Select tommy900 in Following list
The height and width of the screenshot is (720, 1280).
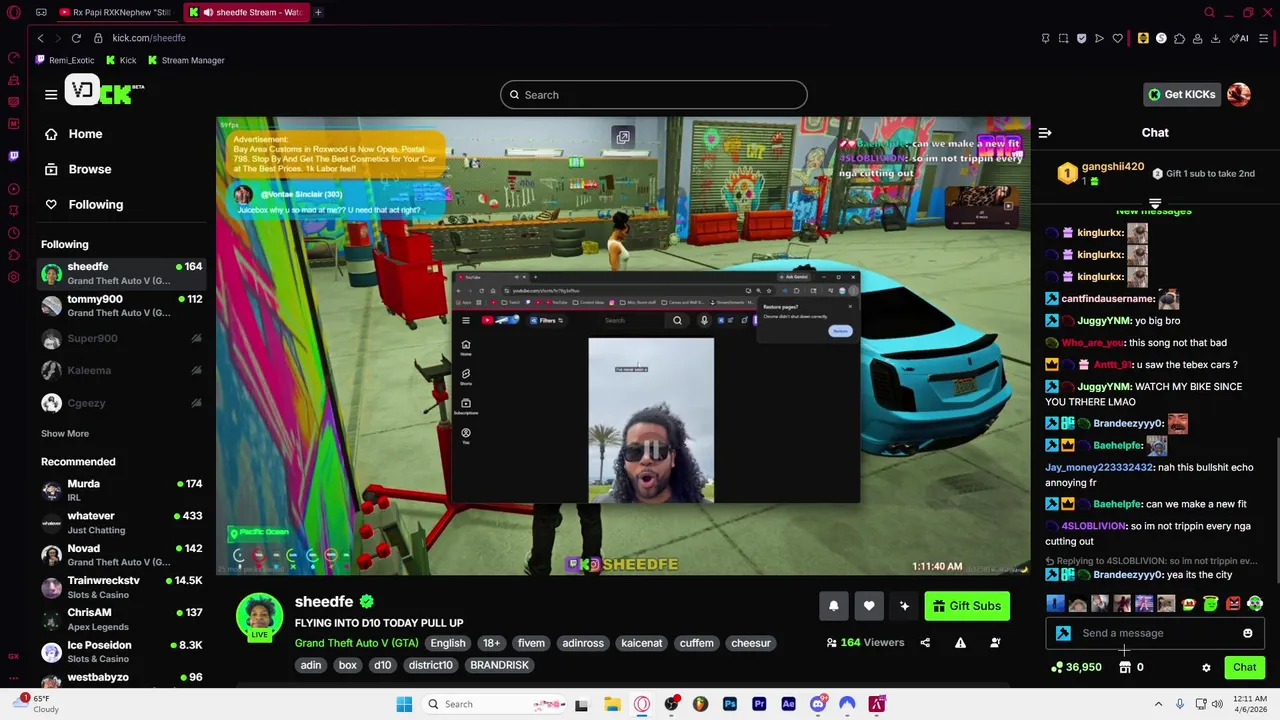(121, 305)
